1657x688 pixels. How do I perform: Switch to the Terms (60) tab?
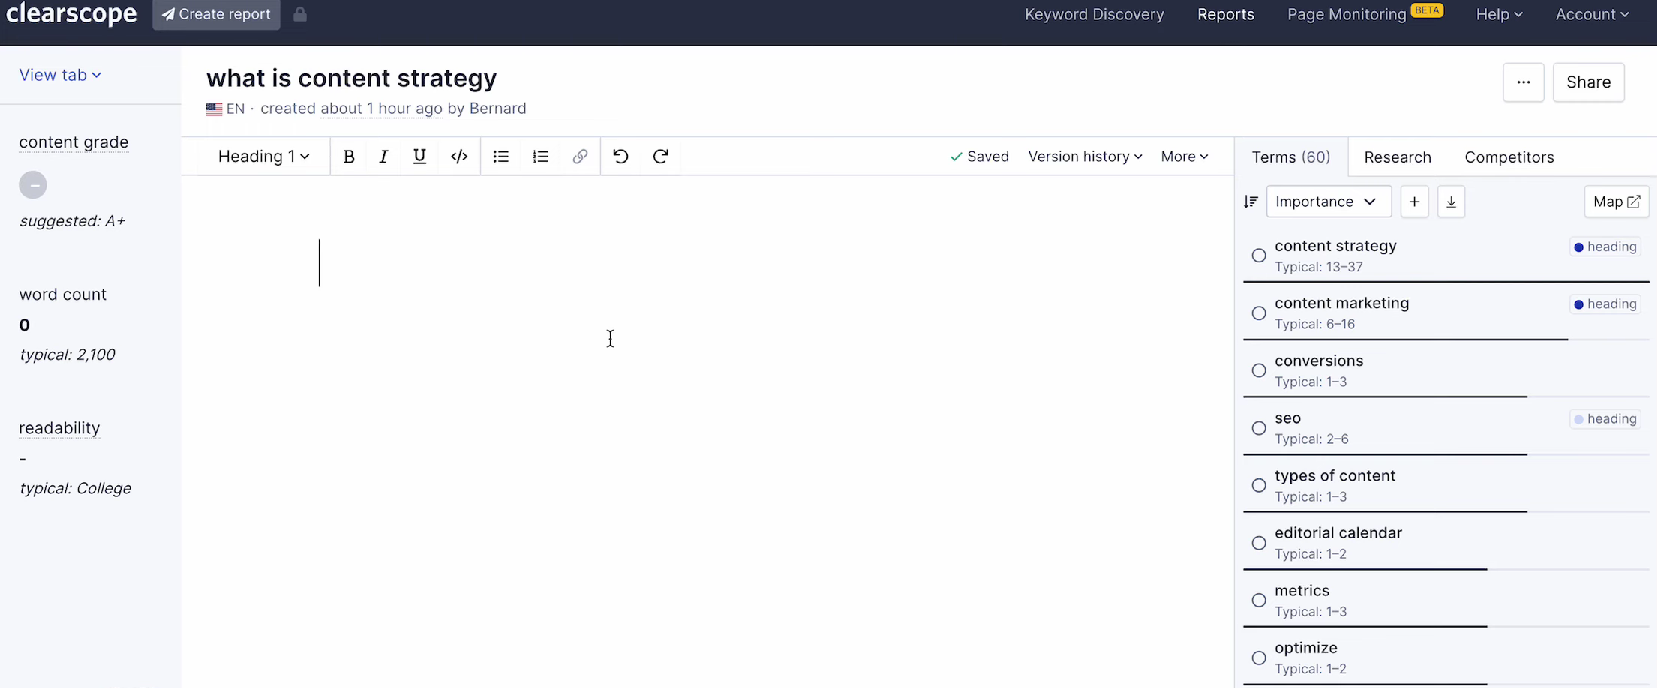(1291, 158)
